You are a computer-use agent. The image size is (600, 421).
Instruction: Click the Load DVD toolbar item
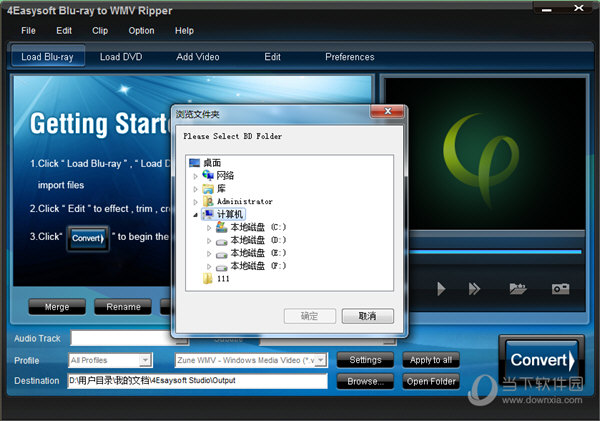(x=121, y=57)
